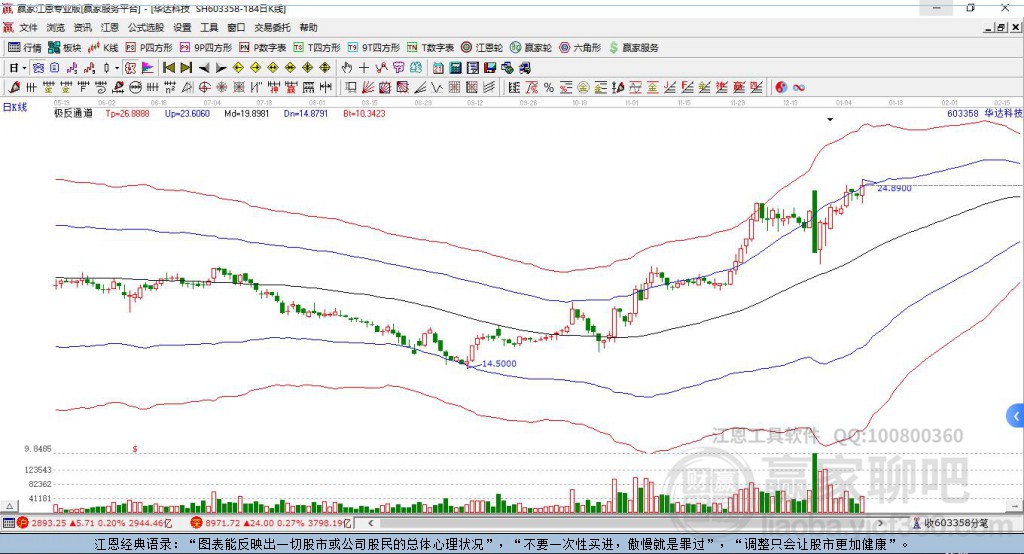Step chart right with black right arrow
The height and width of the screenshot is (554, 1024).
point(221,68)
